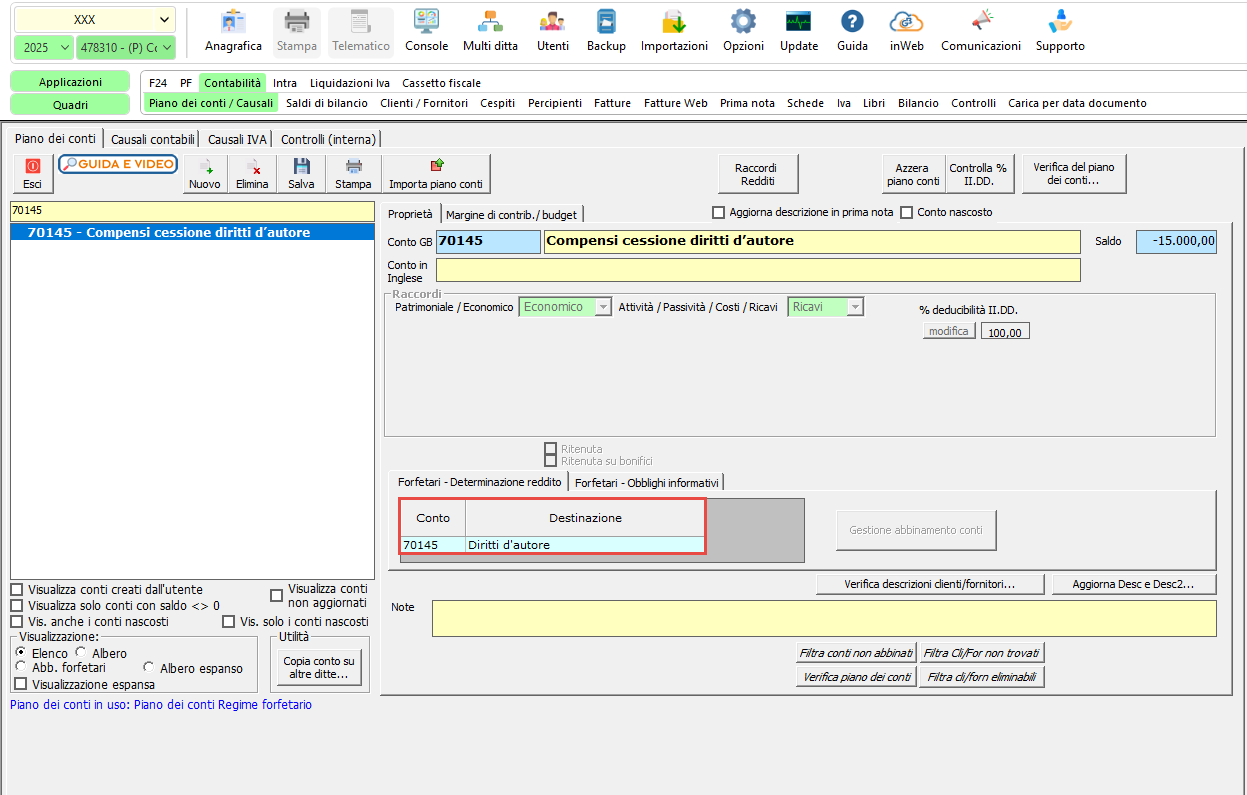Start the Backup tool
The height and width of the screenshot is (795, 1247).
click(606, 32)
